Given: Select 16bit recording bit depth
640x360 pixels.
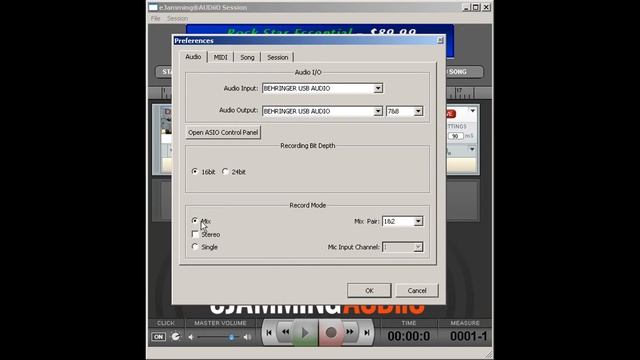Looking at the screenshot, I should (x=195, y=171).
